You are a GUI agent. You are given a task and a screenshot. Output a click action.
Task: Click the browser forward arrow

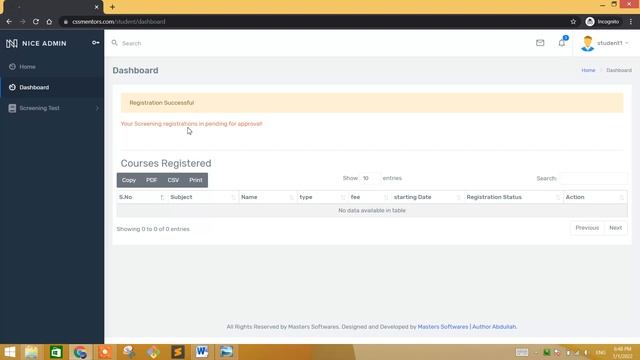(22, 22)
